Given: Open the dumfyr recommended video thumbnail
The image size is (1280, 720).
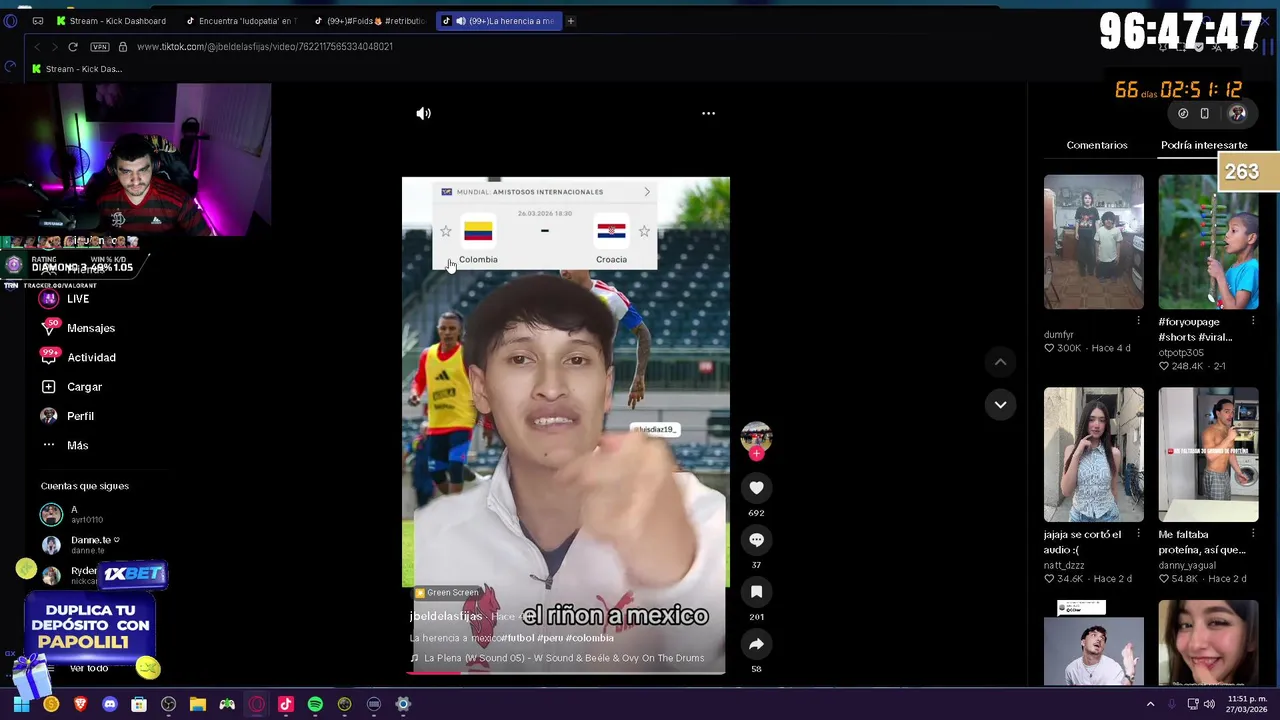Looking at the screenshot, I should [1094, 242].
